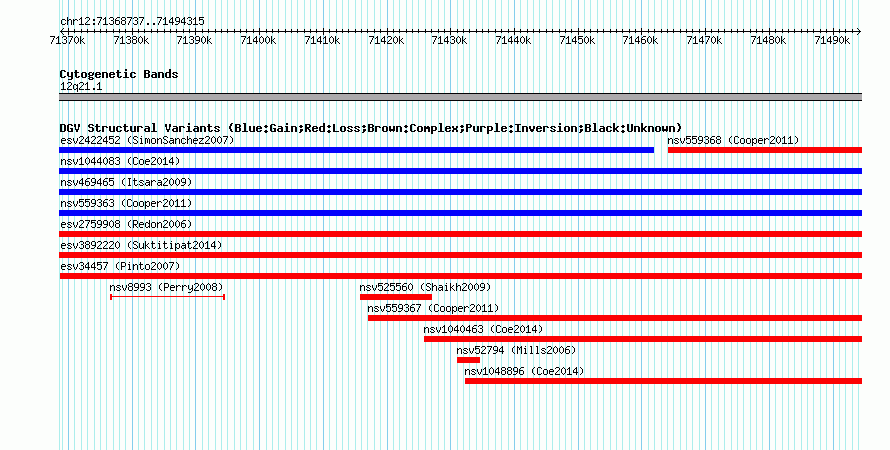
Task: Select the nsv8993 (Perry2008) label
Action: [166, 287]
